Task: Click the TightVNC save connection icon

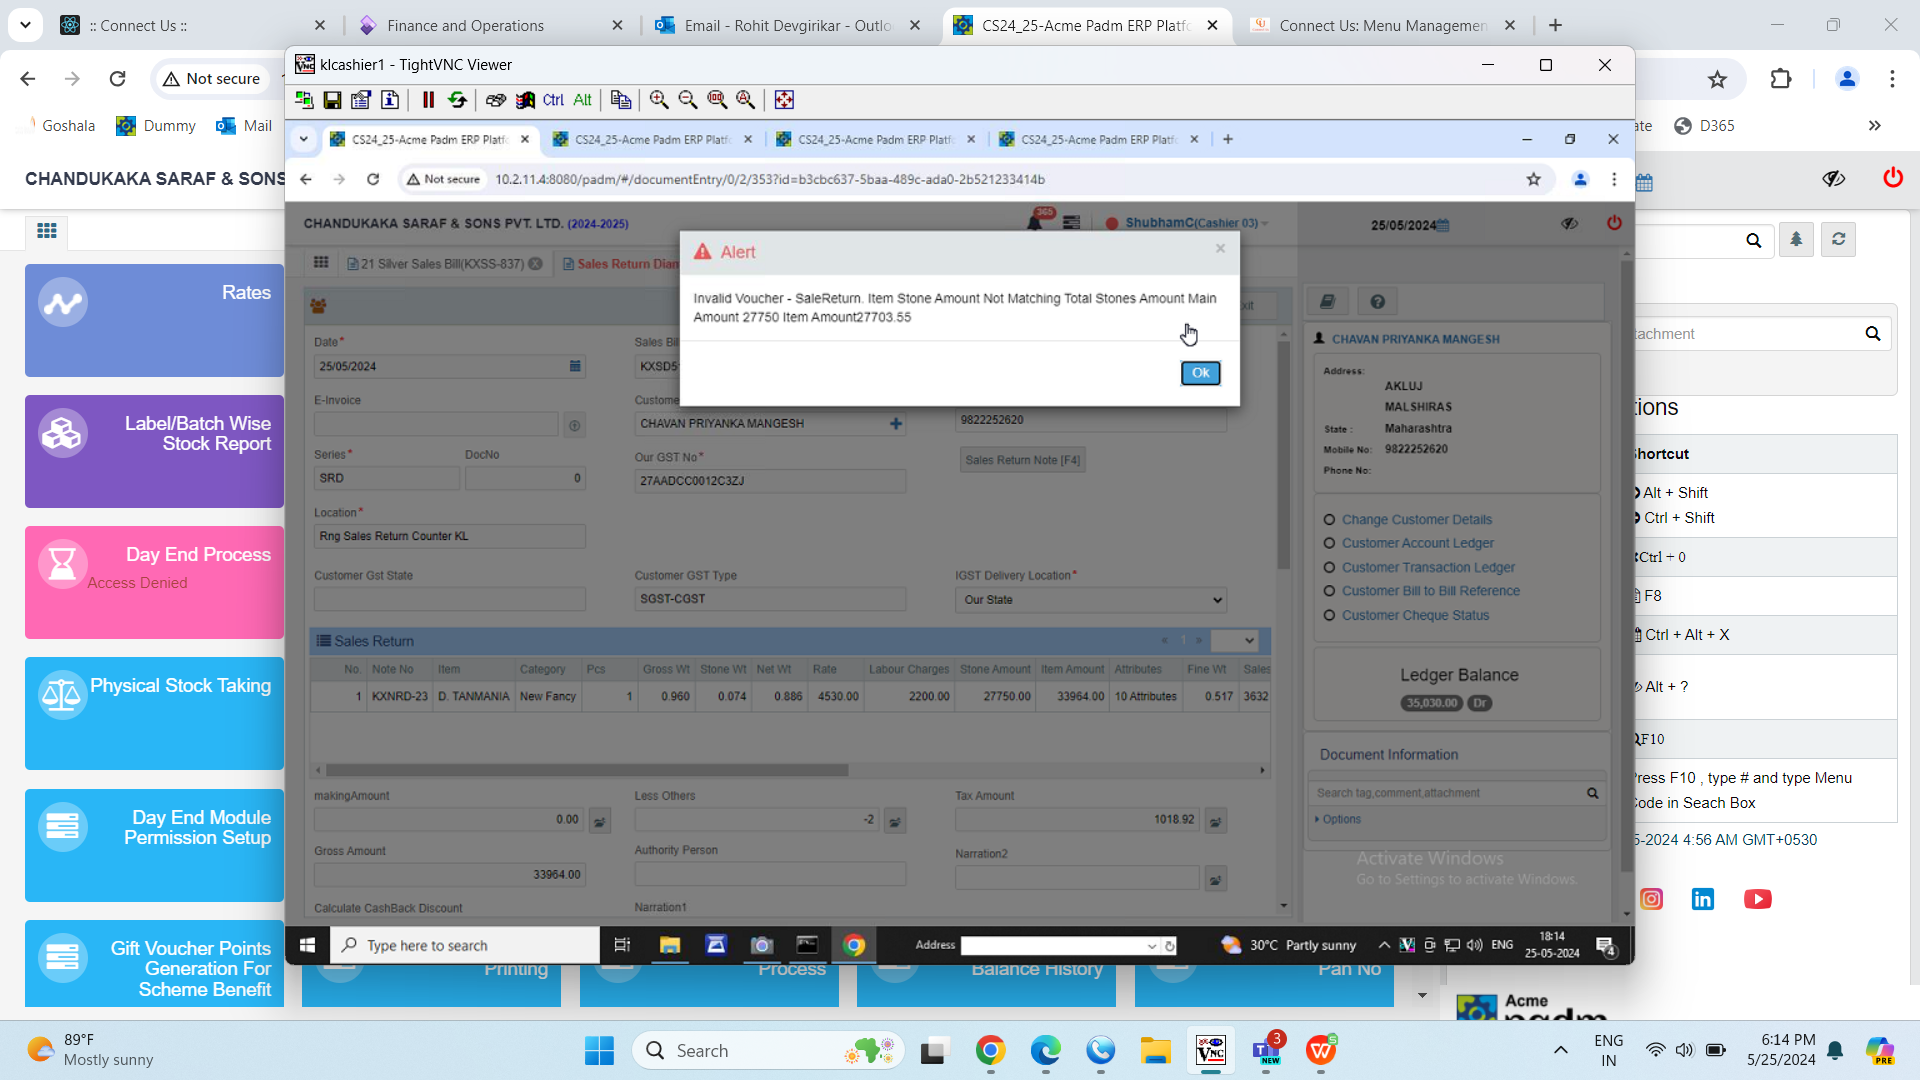Action: click(332, 100)
